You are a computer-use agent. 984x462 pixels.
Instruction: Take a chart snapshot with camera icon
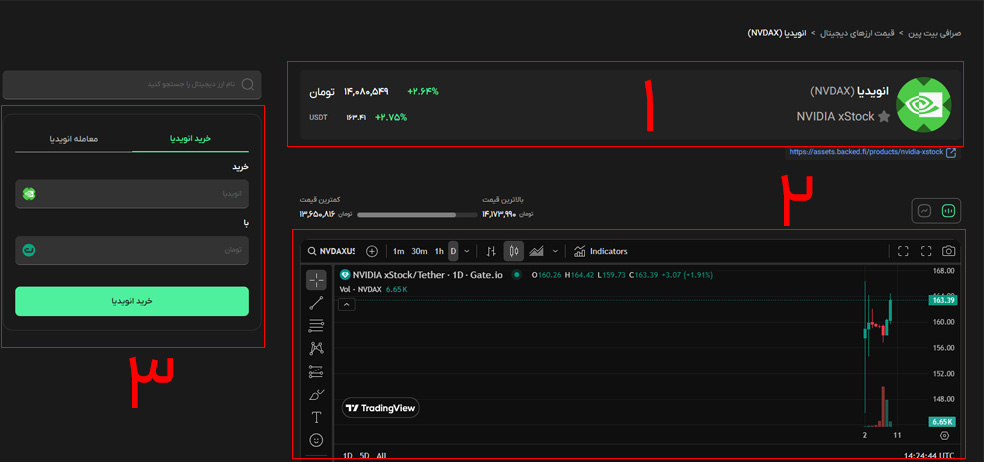(948, 251)
